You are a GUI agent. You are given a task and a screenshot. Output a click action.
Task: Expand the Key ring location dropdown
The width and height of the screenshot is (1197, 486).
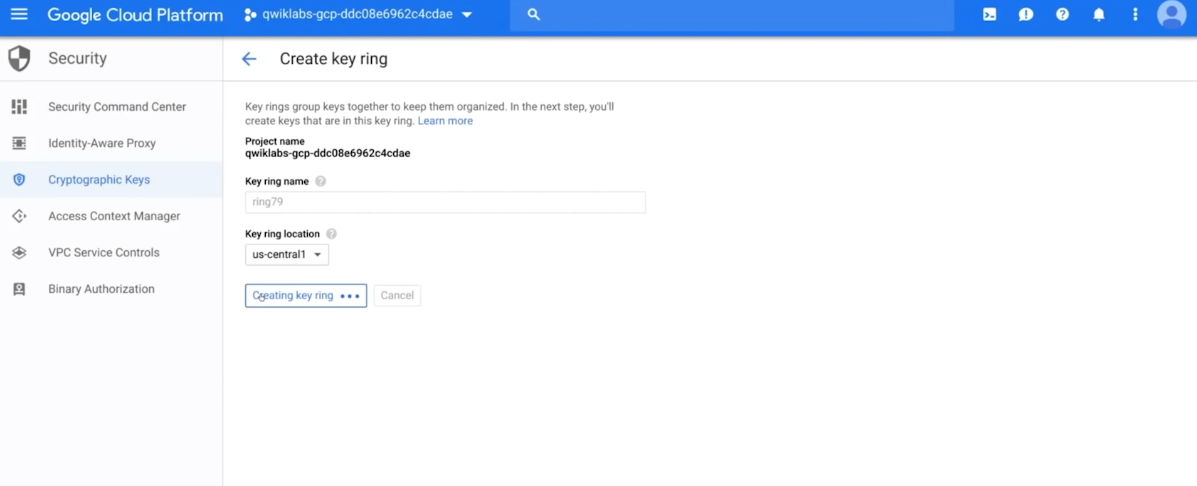tap(287, 255)
